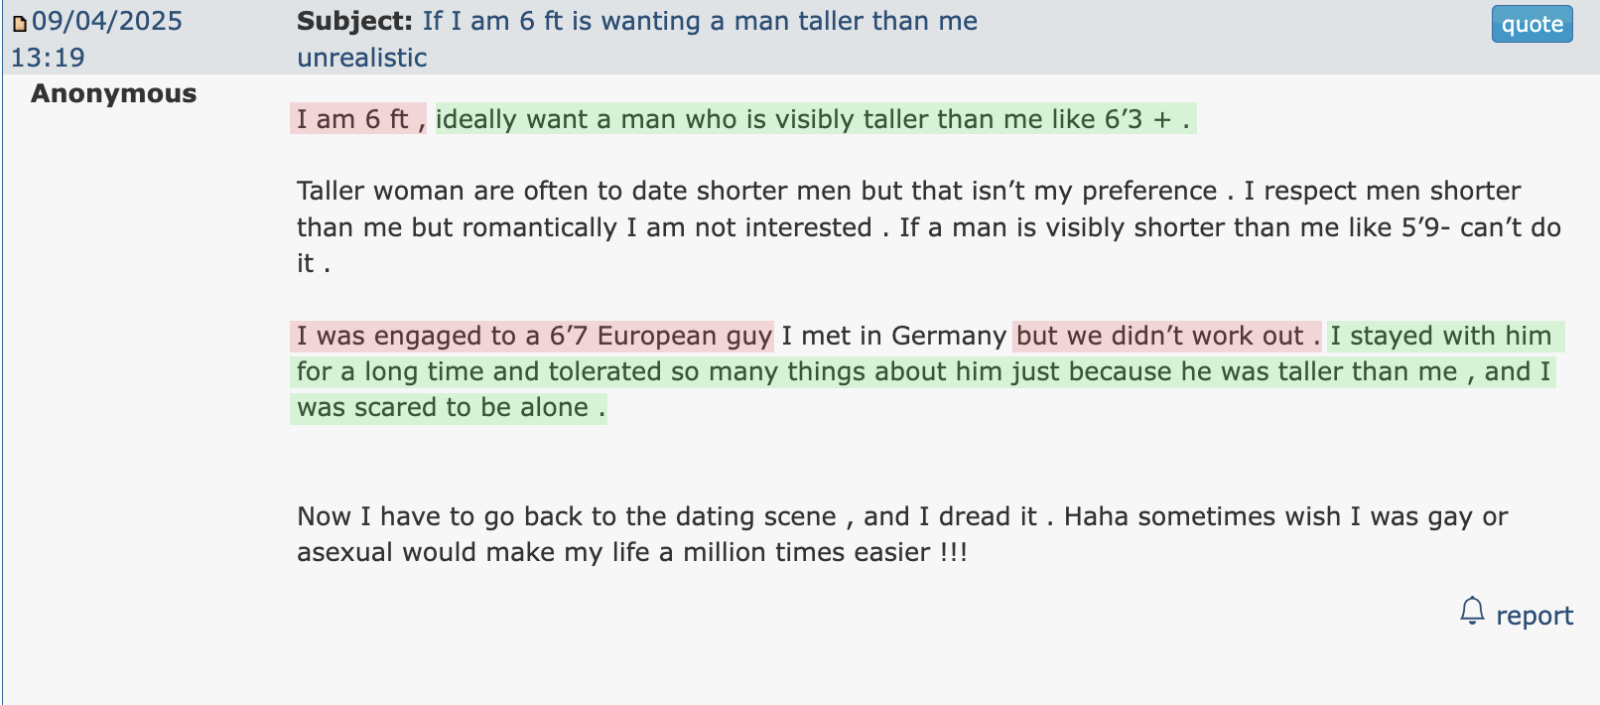This screenshot has width=1600, height=705.
Task: Click the 'Now I have to go back' paragraph
Action: [x=902, y=534]
